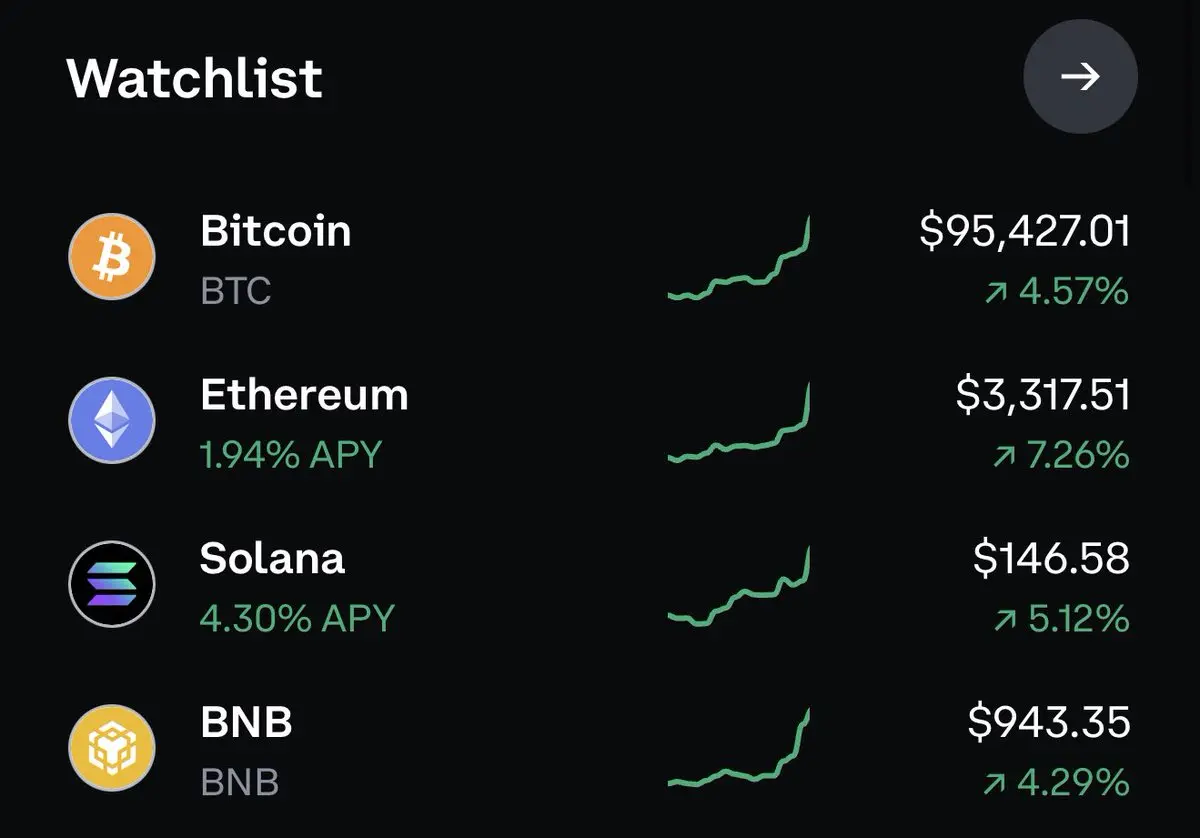Click Ethereum's green up-arrow change indicator
The height and width of the screenshot is (838, 1200).
click(x=1003, y=457)
